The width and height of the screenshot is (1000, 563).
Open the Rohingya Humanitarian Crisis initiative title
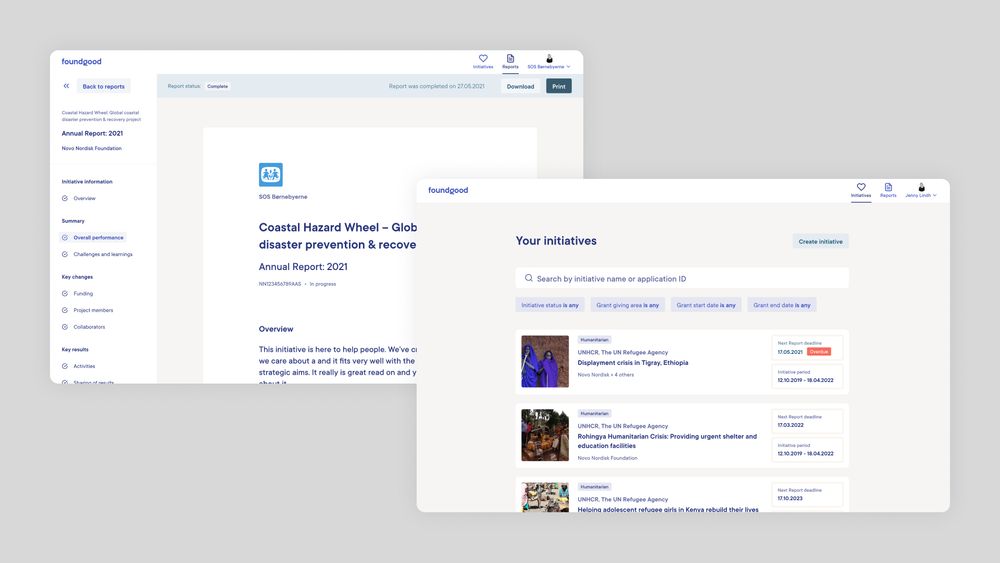pos(667,441)
